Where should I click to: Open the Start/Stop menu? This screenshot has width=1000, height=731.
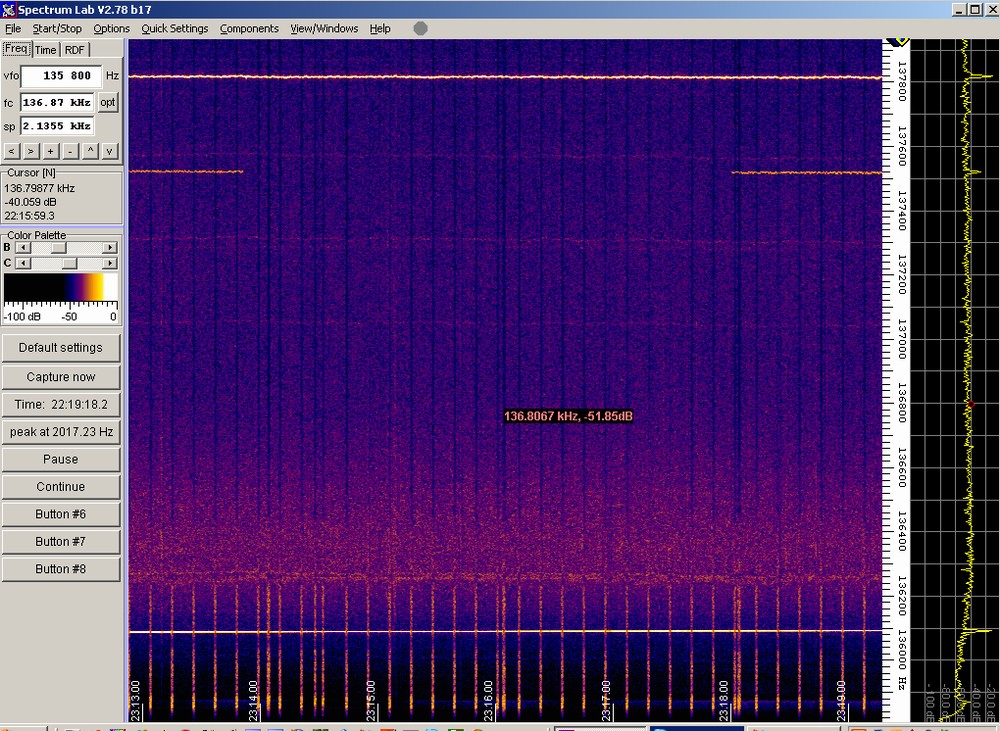tap(57, 29)
